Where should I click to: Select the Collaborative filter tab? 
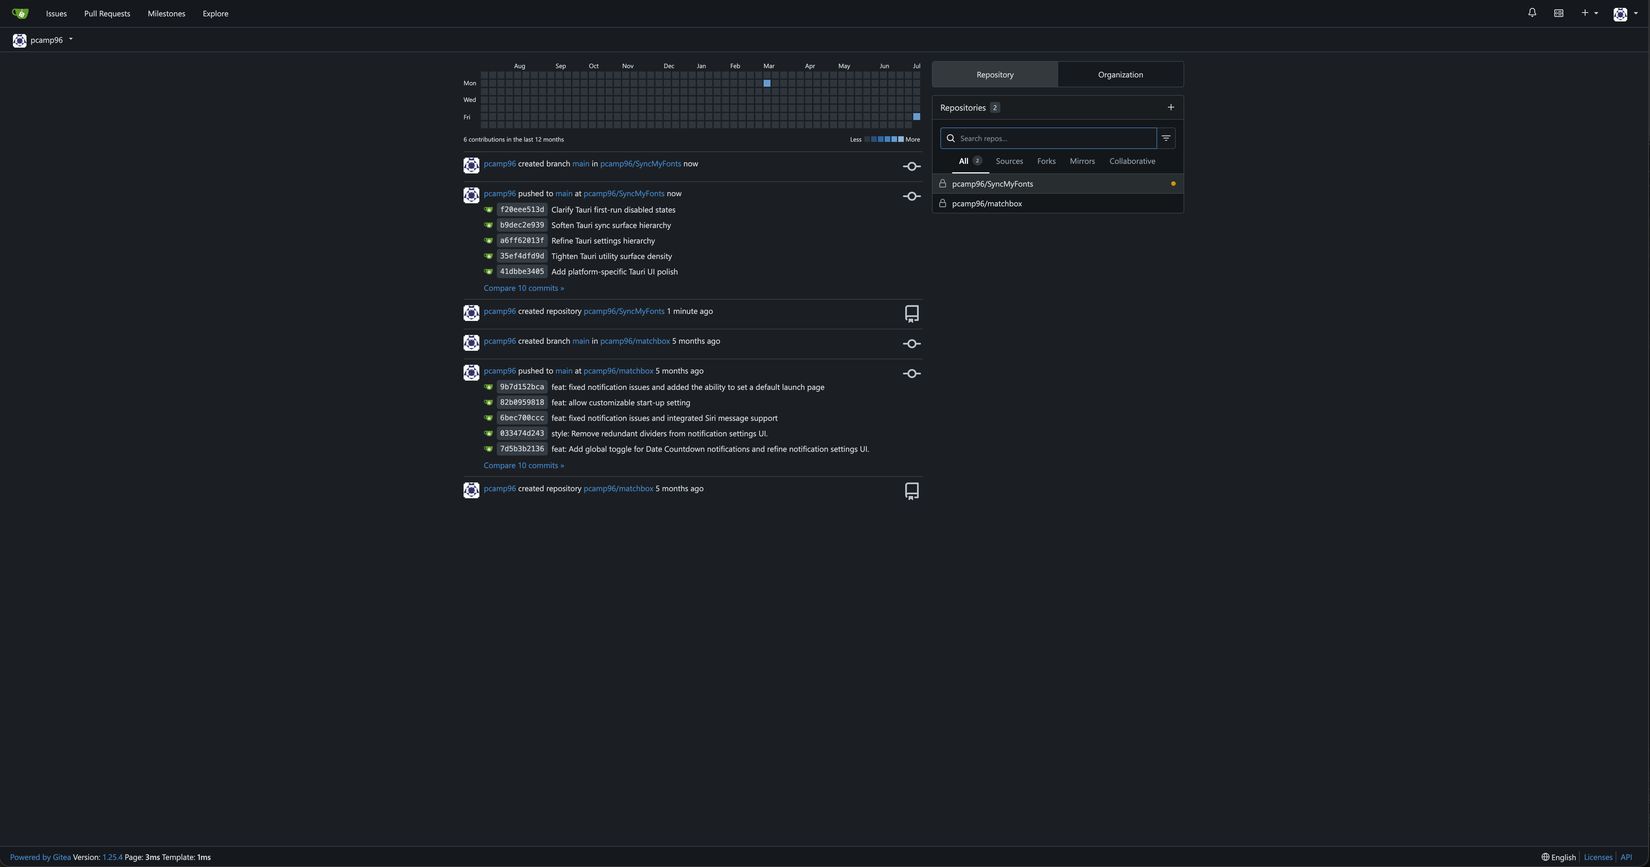click(1132, 161)
